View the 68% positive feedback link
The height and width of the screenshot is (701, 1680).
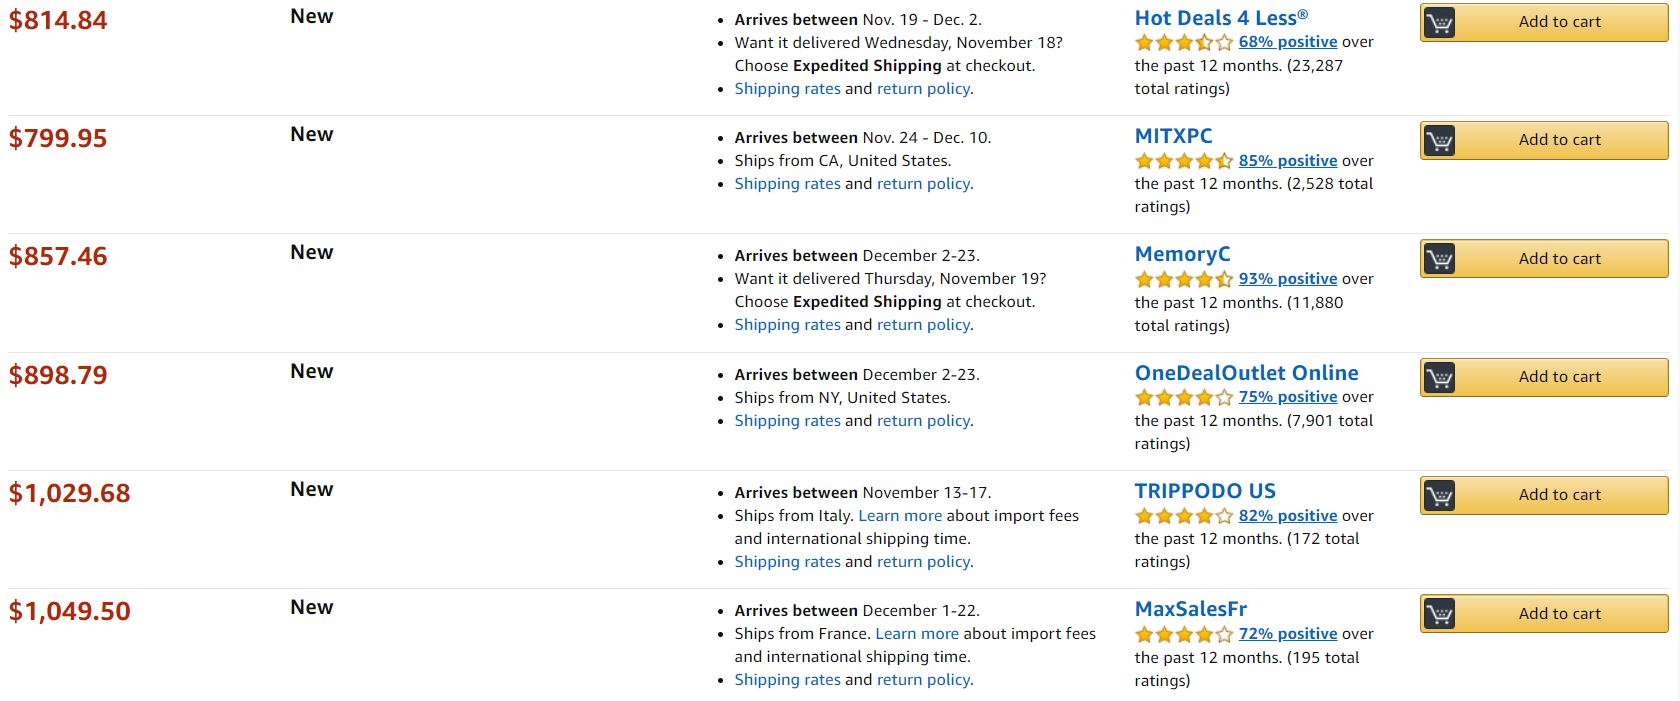[x=1288, y=42]
